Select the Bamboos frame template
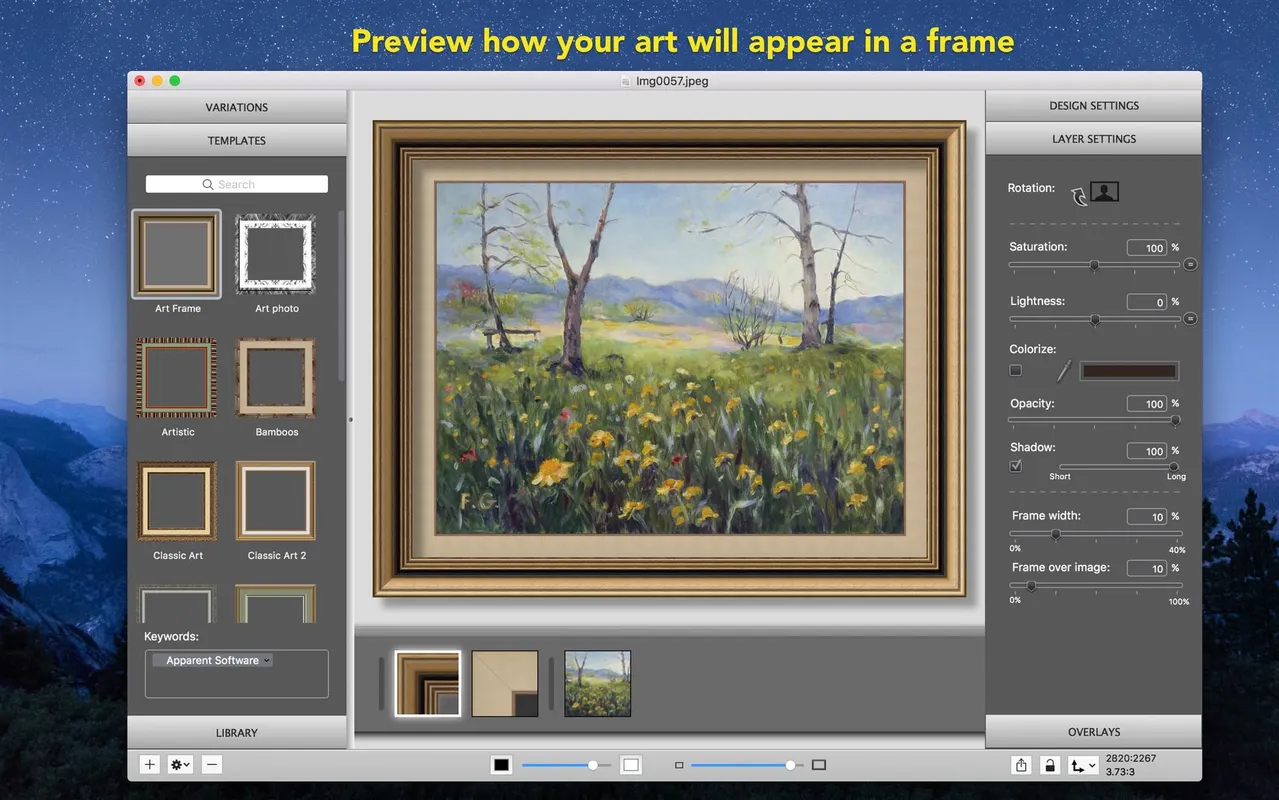The image size is (1279, 800). point(276,378)
